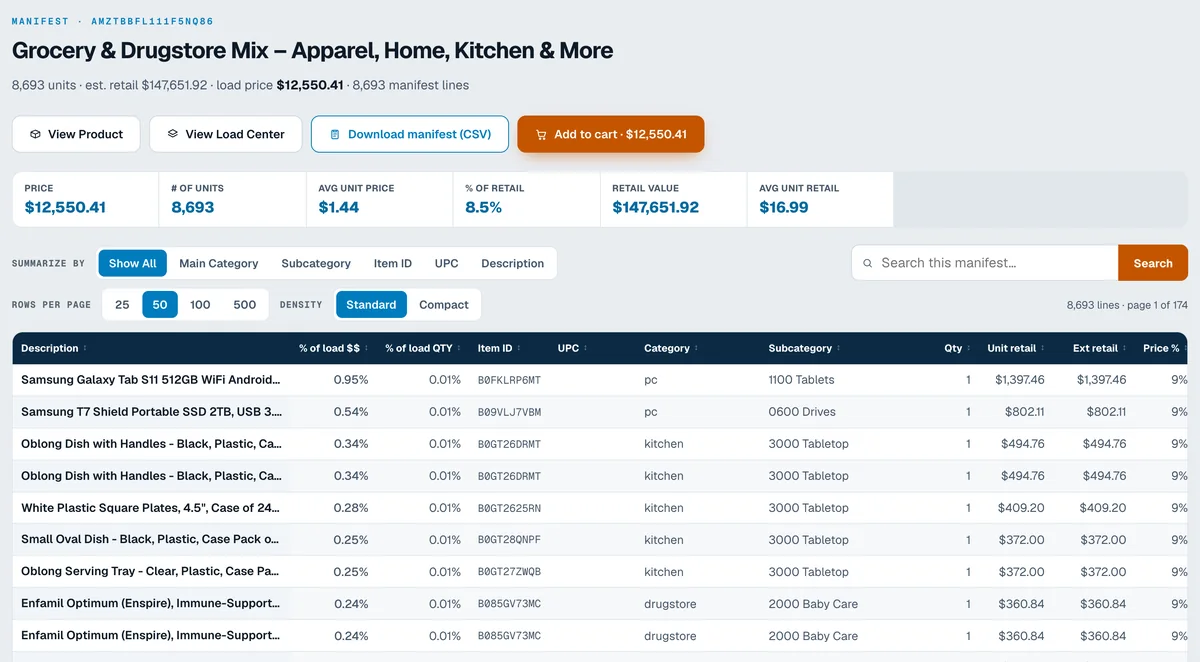Summarize by Subcategory
Image resolution: width=1200 pixels, height=662 pixels.
316,263
